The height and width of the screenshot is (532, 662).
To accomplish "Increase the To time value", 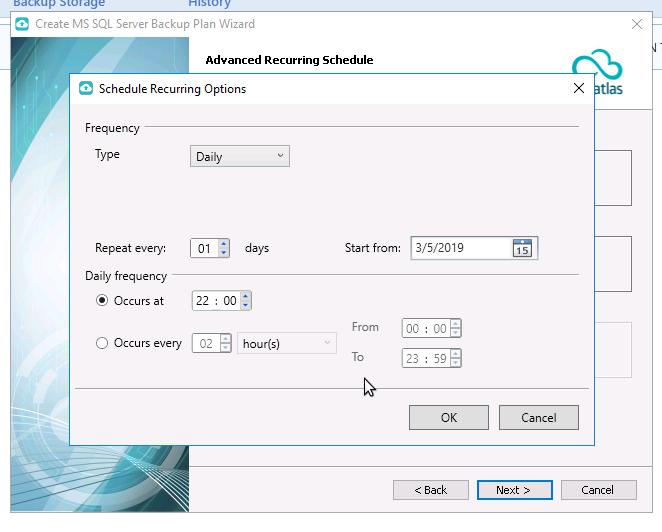I will coord(456,354).
